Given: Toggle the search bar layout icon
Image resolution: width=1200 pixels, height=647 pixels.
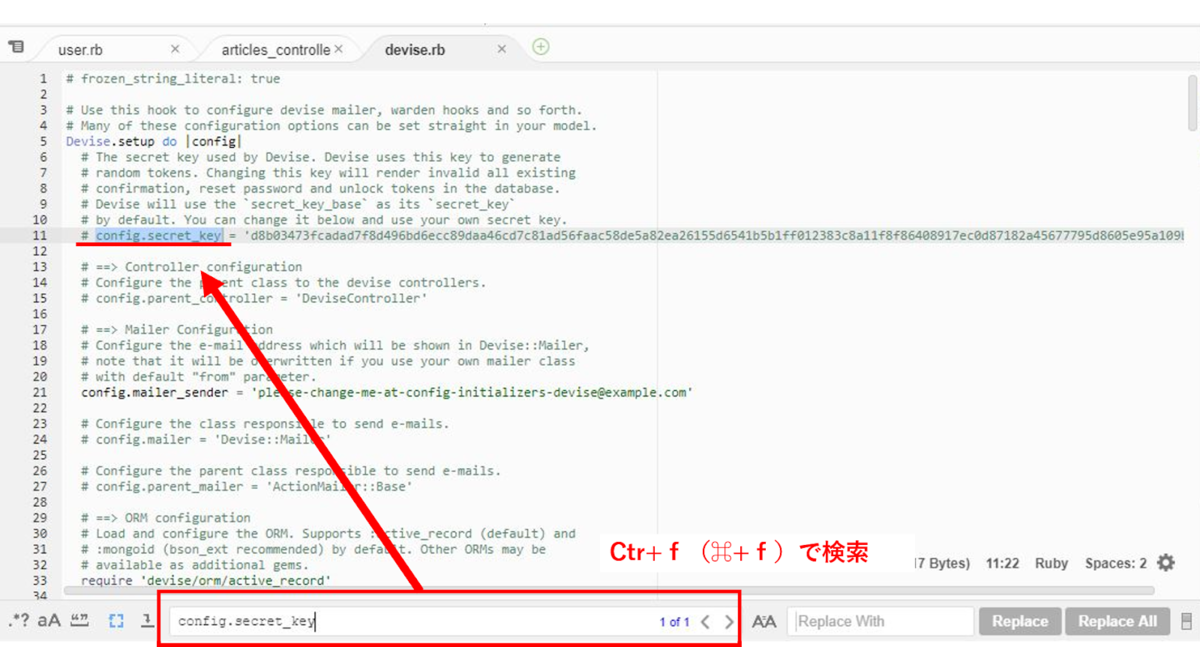Looking at the screenshot, I should point(1187,621).
